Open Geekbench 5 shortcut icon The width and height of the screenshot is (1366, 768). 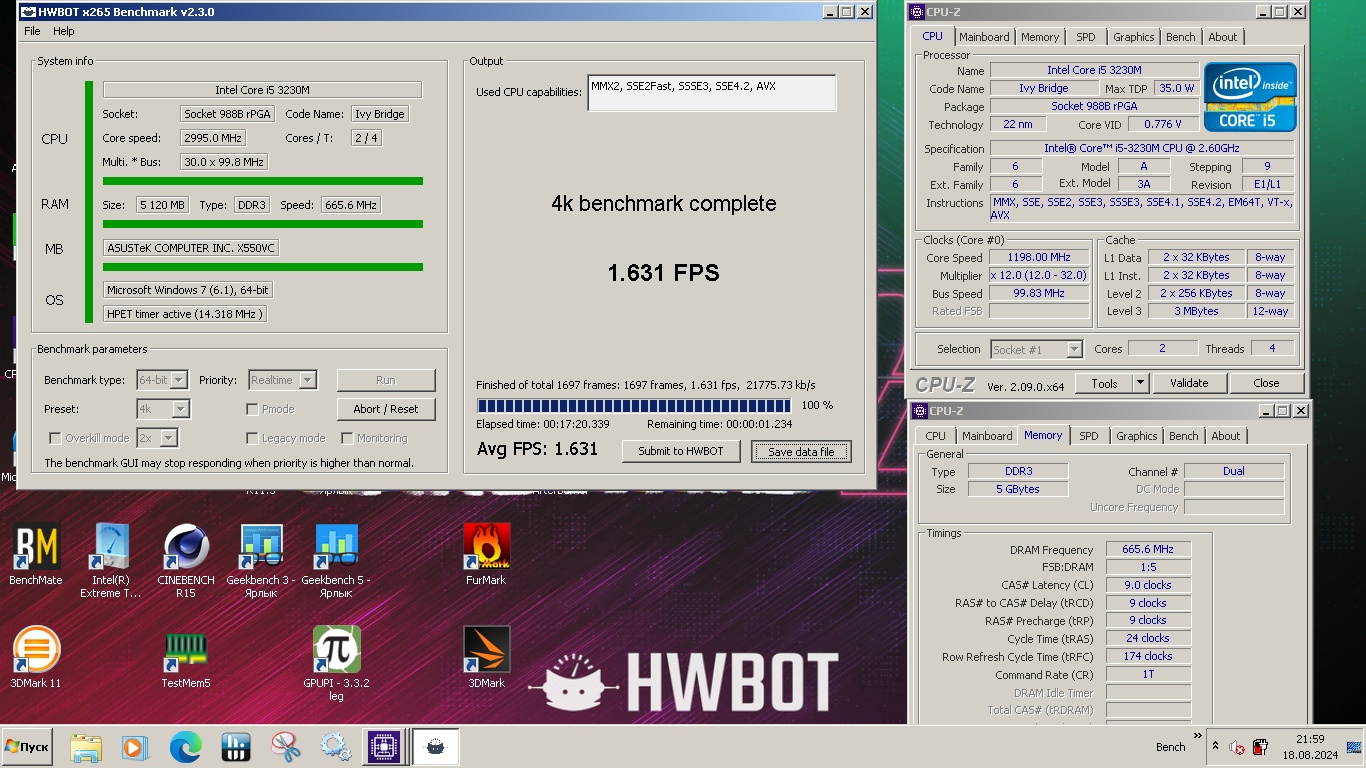coord(336,560)
